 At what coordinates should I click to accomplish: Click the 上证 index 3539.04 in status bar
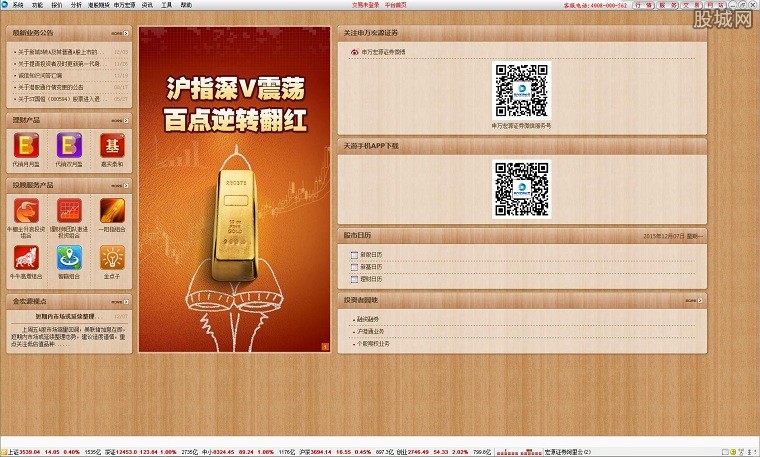[24, 452]
